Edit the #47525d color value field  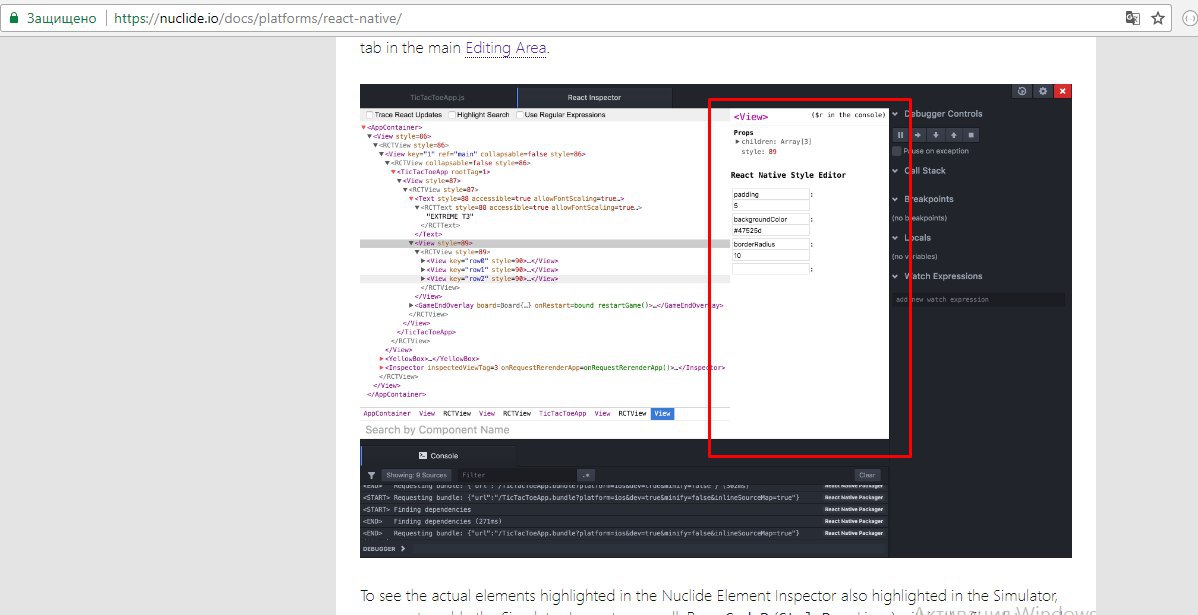770,231
